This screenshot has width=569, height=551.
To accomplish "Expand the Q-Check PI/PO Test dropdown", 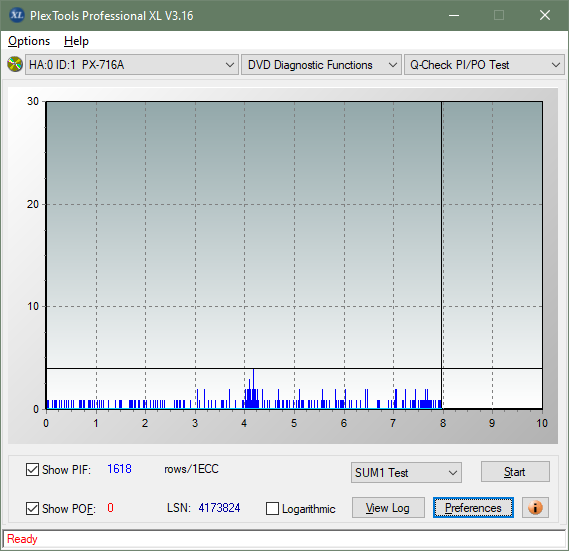I will [484, 65].
